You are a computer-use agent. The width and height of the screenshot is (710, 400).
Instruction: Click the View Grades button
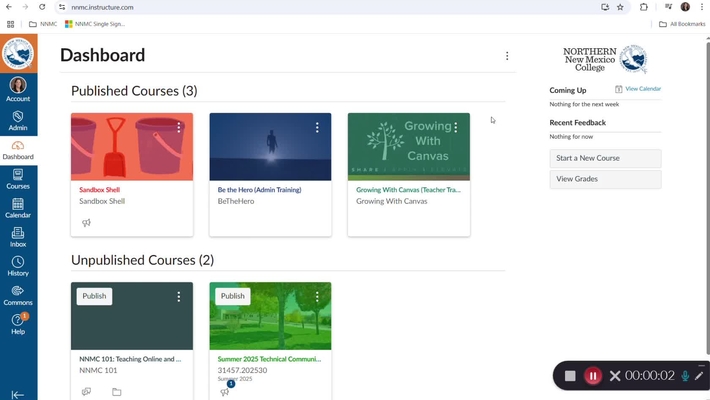point(605,179)
